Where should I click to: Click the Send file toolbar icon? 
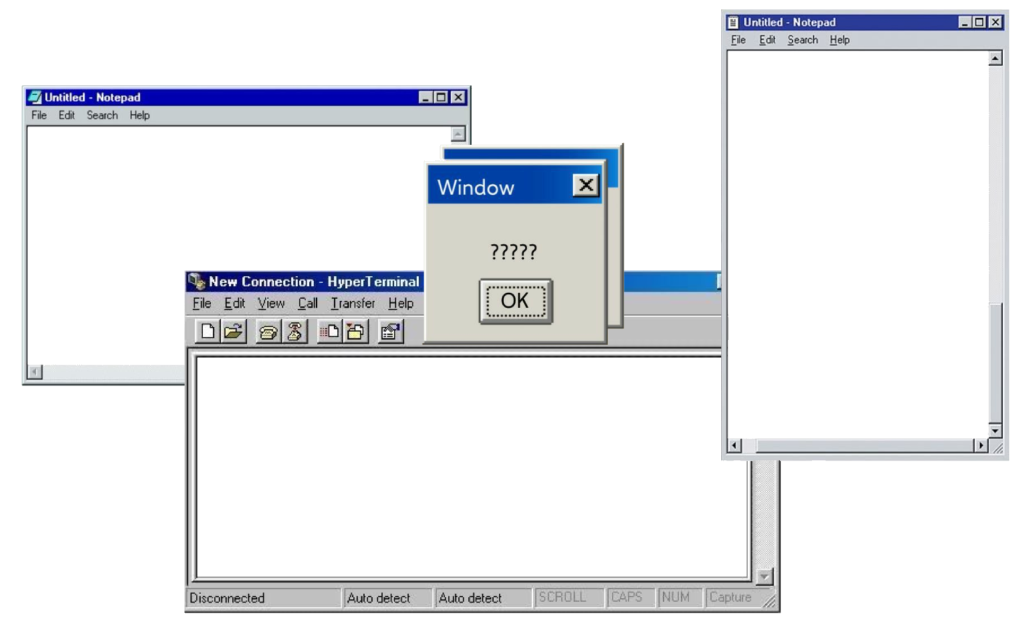(x=329, y=332)
